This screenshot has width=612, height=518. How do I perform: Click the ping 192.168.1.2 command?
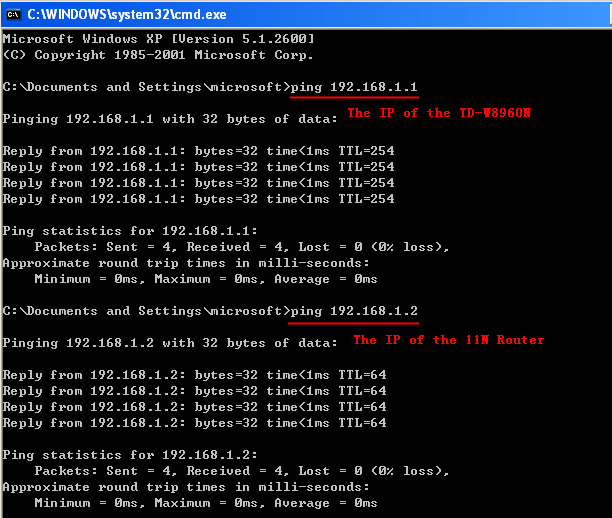[354, 311]
